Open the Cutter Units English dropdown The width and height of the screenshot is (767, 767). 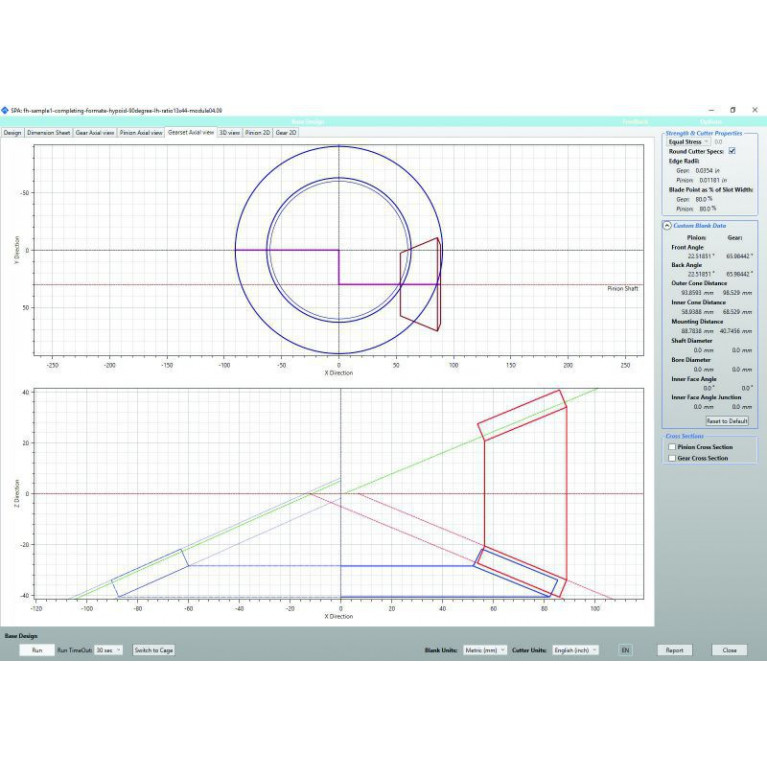tap(577, 650)
